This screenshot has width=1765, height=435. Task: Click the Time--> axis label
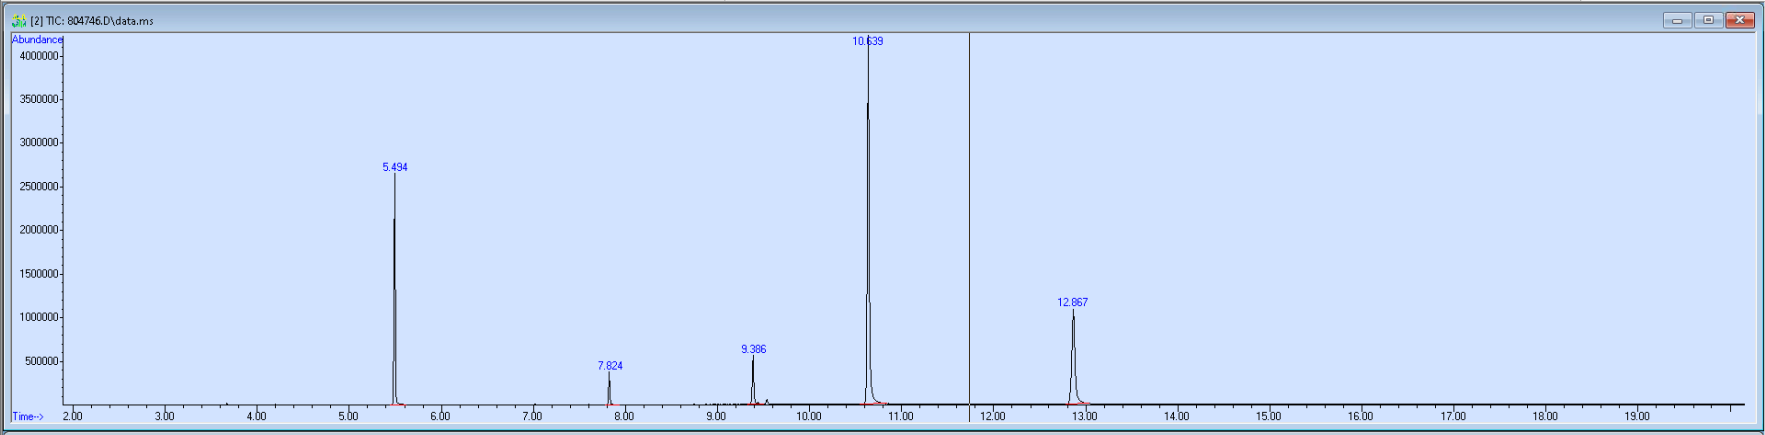[x=28, y=416]
